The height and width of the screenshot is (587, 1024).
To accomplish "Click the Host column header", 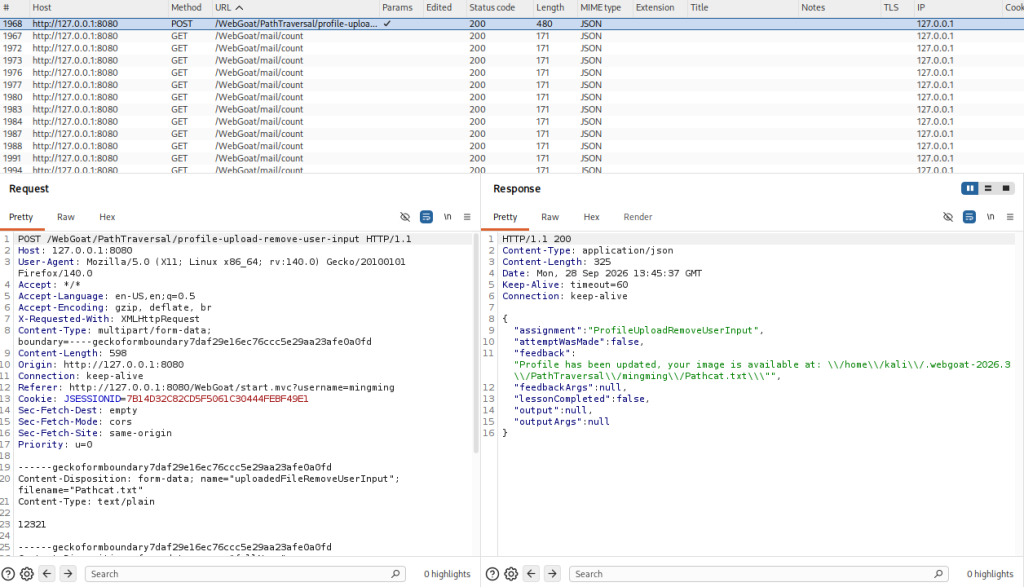I will [x=98, y=8].
